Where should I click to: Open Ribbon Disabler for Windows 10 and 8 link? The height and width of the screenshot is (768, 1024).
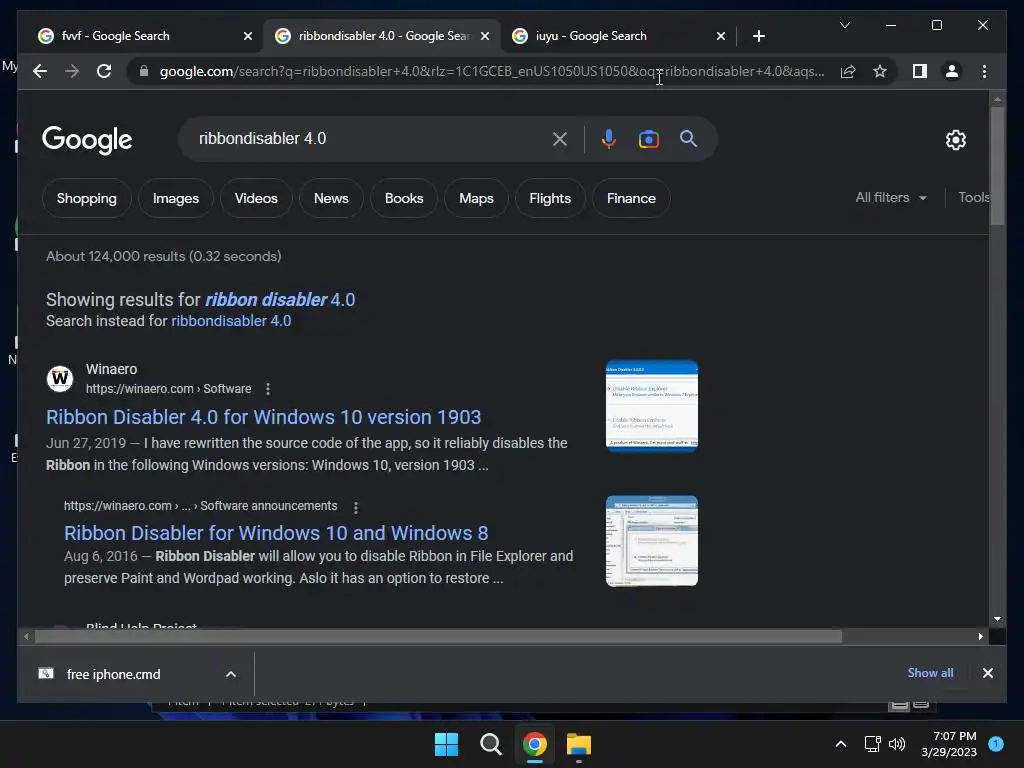(276, 533)
